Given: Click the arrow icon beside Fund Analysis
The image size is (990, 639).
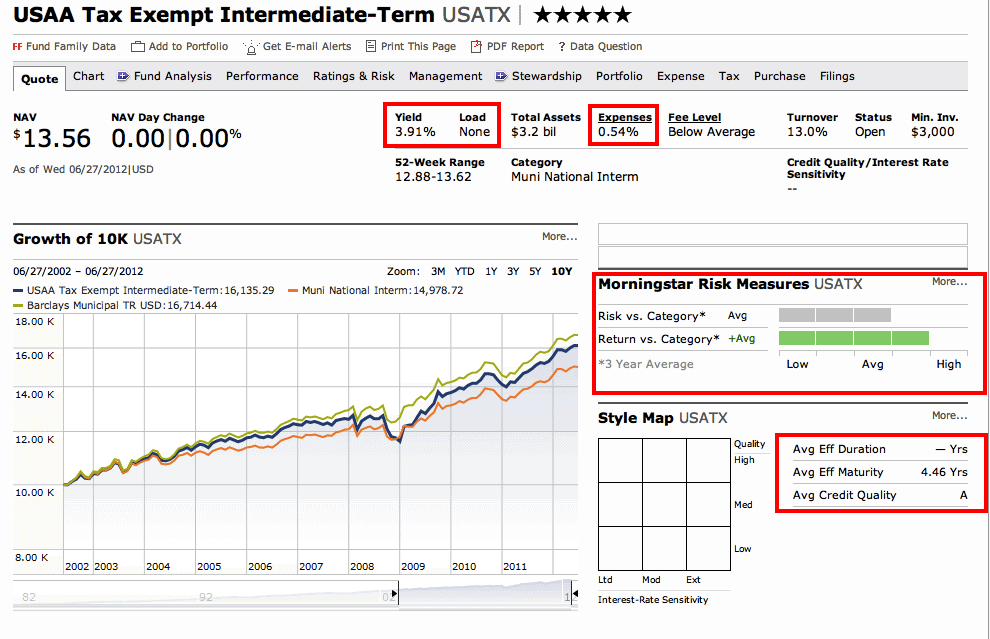Looking at the screenshot, I should pyautogui.click(x=123, y=76).
